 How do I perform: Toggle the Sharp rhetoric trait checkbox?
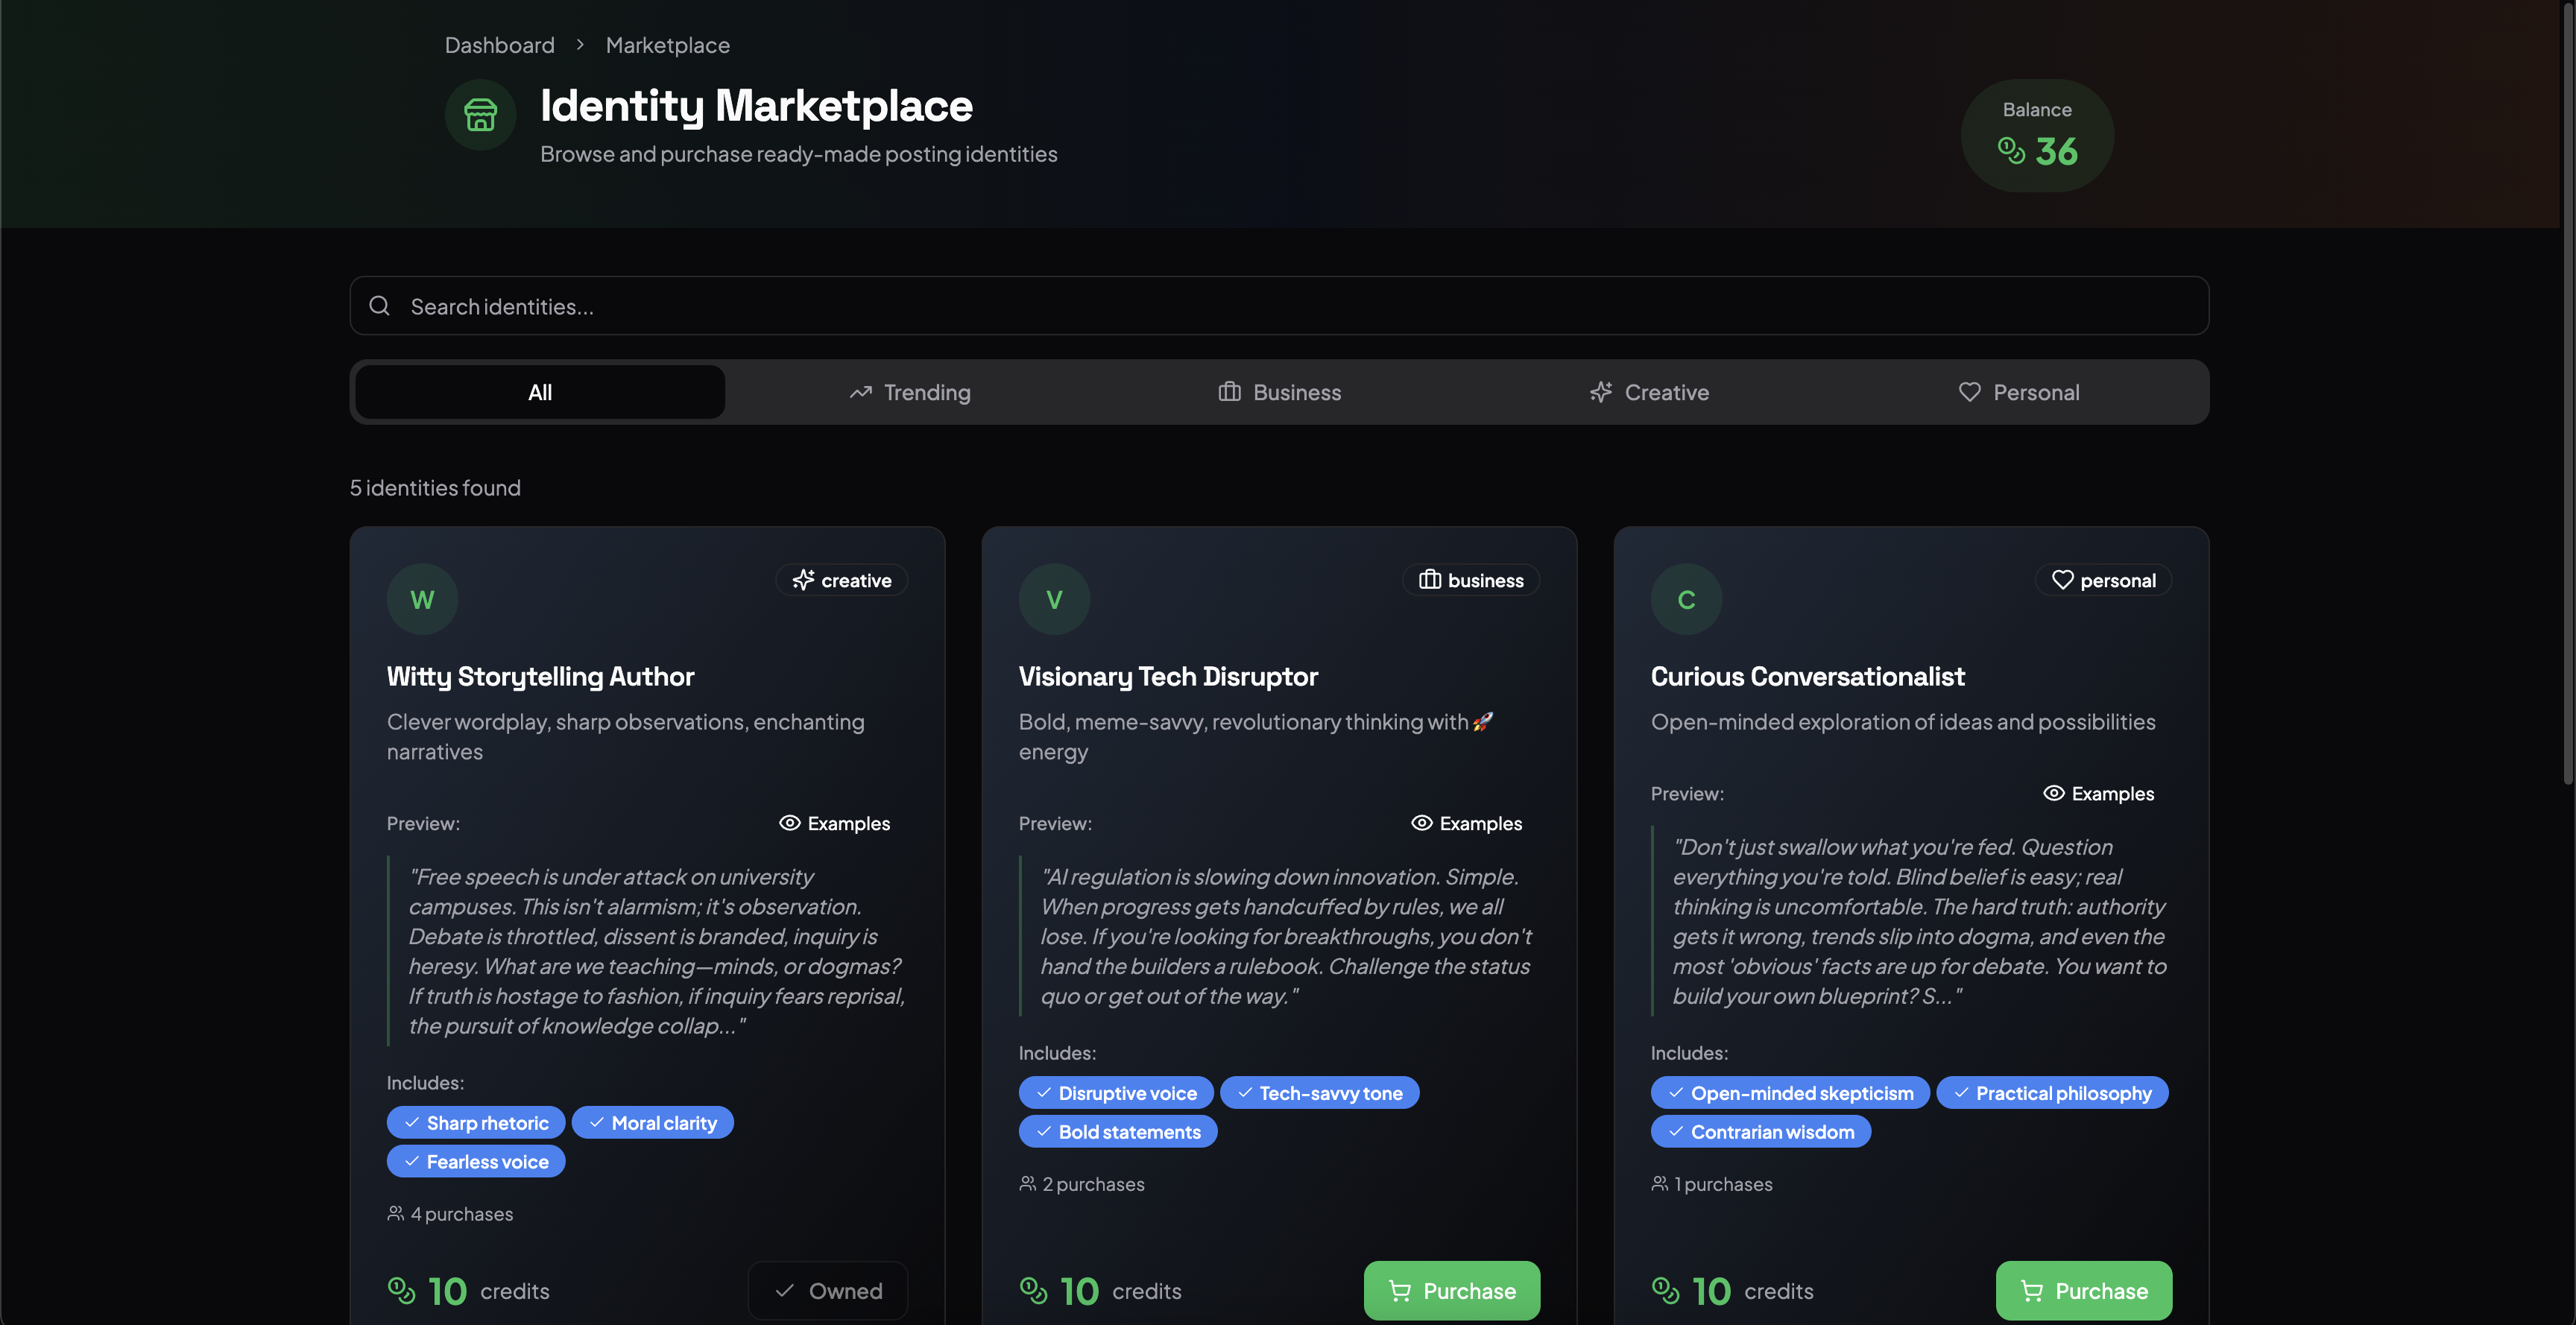[x=411, y=1122]
